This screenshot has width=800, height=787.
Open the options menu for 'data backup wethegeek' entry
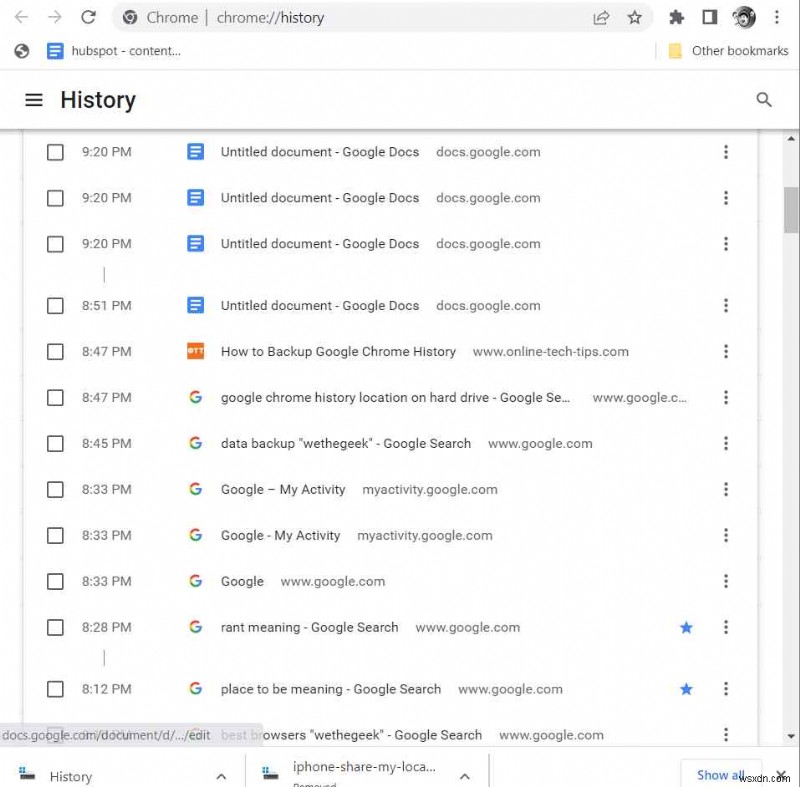pyautogui.click(x=726, y=443)
